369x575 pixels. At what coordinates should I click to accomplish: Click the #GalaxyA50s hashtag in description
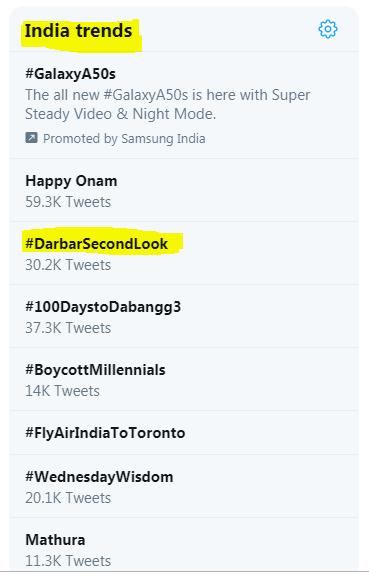146,95
